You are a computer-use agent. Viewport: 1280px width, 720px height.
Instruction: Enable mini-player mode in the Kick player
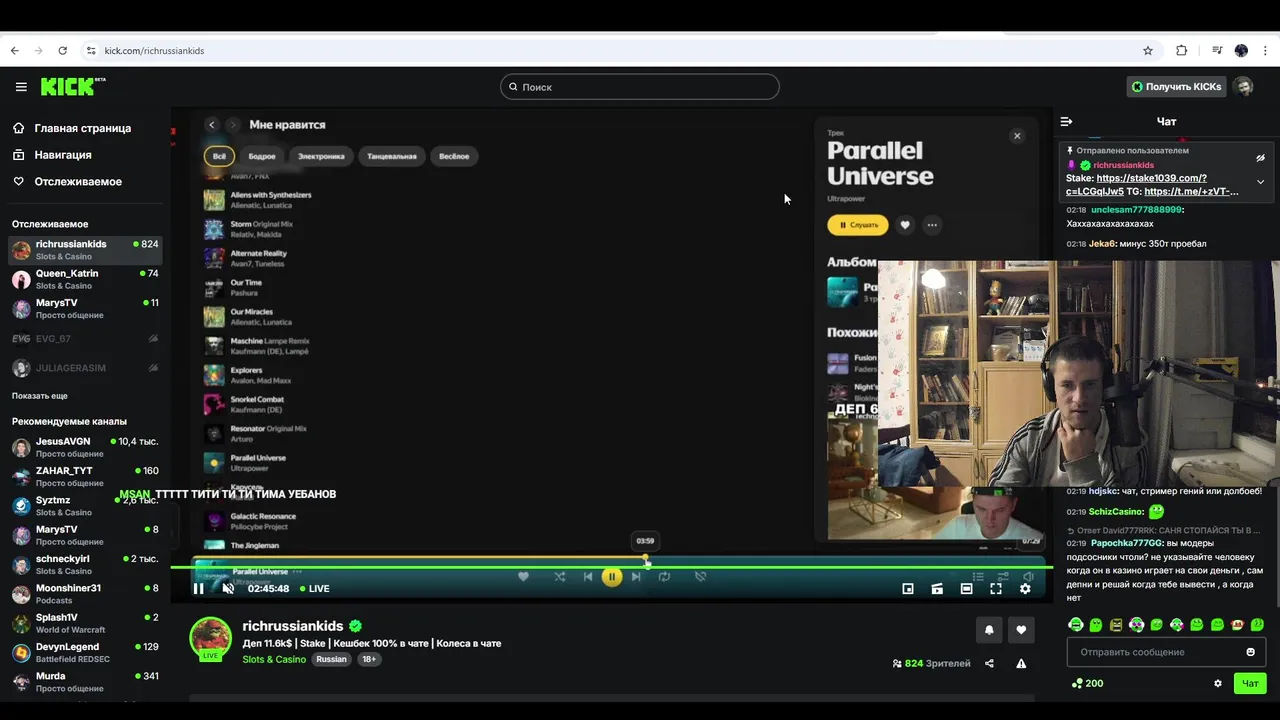(x=908, y=589)
